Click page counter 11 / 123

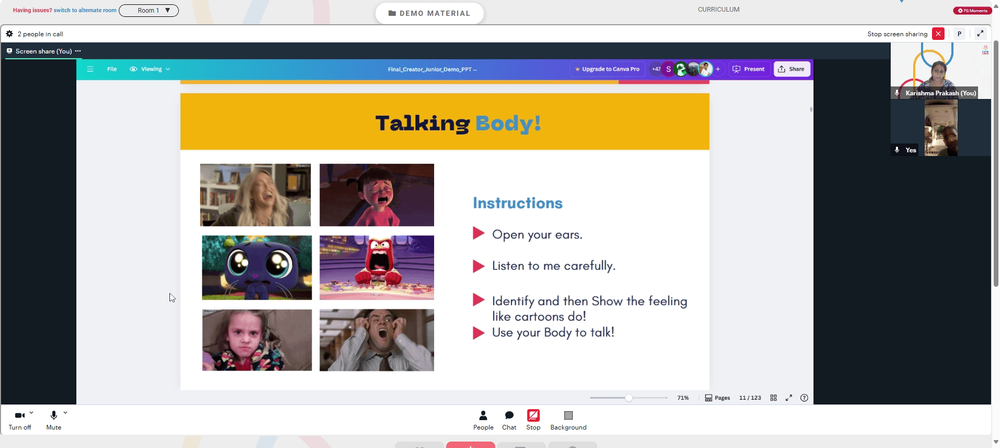click(x=750, y=398)
